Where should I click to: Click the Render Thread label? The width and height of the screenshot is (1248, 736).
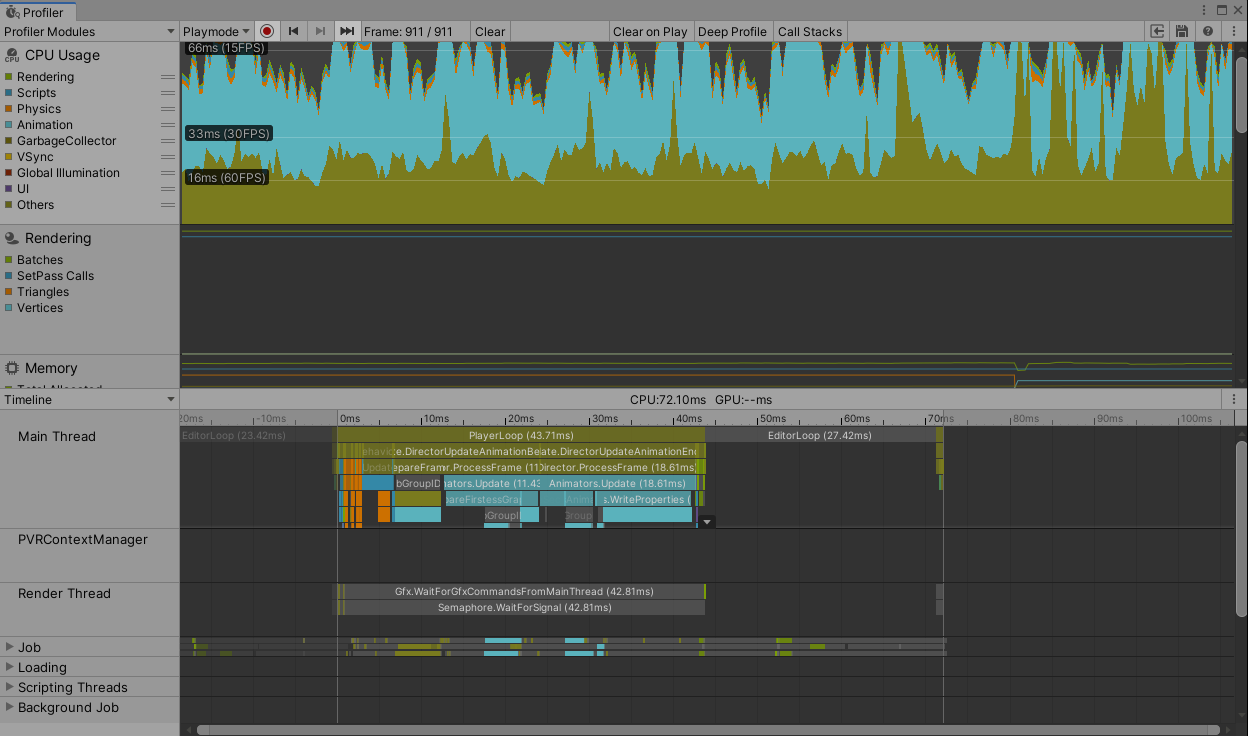tap(64, 593)
